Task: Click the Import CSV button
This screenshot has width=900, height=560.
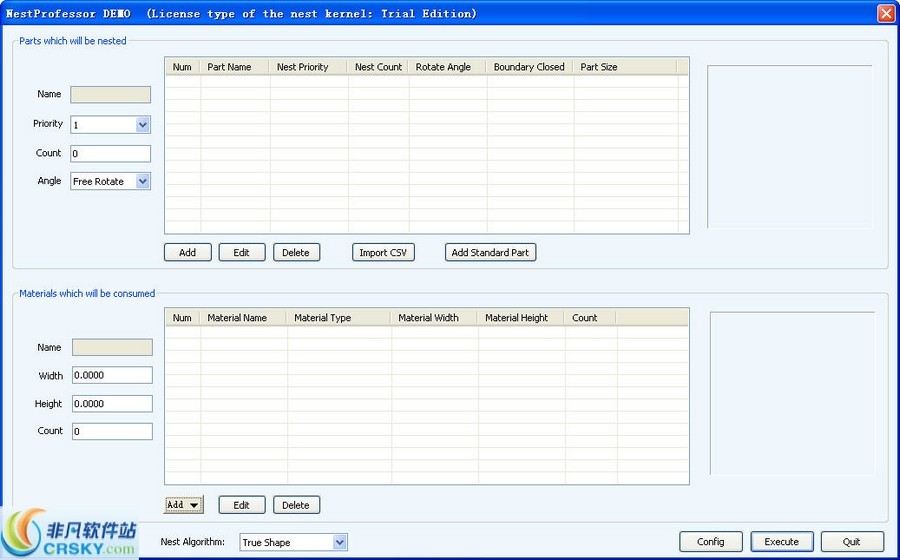Action: [x=383, y=252]
